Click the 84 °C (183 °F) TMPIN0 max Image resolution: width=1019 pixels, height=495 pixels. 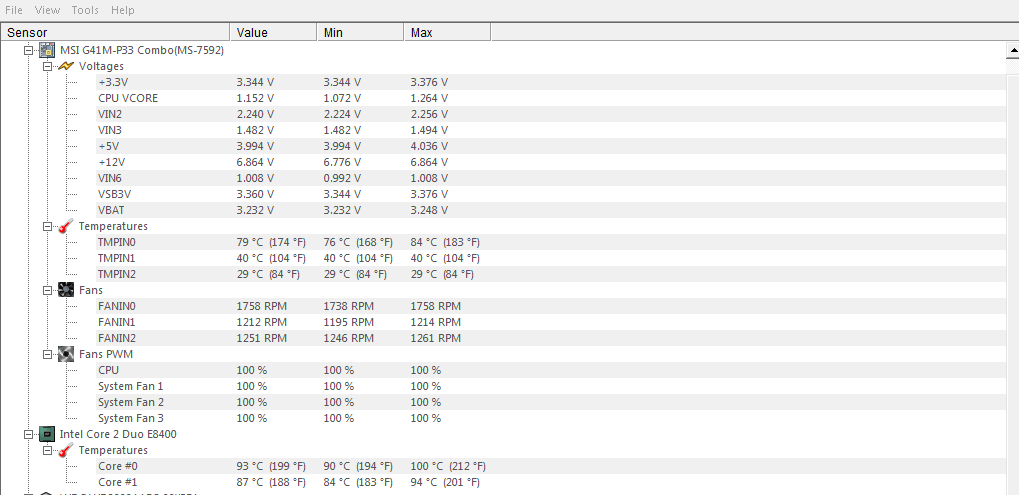[445, 242]
